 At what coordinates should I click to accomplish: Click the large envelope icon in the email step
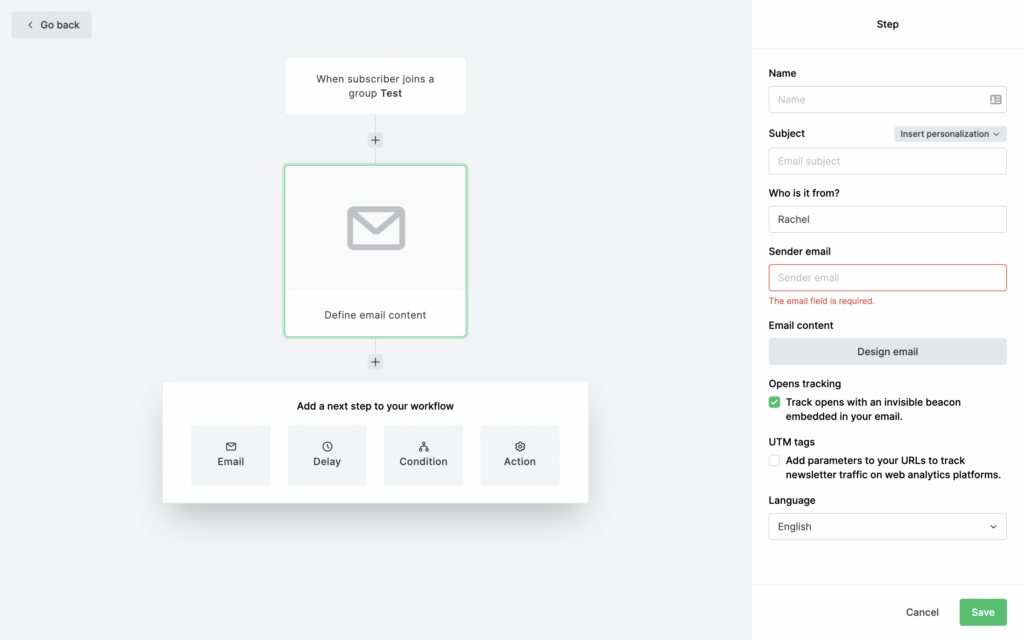point(376,228)
